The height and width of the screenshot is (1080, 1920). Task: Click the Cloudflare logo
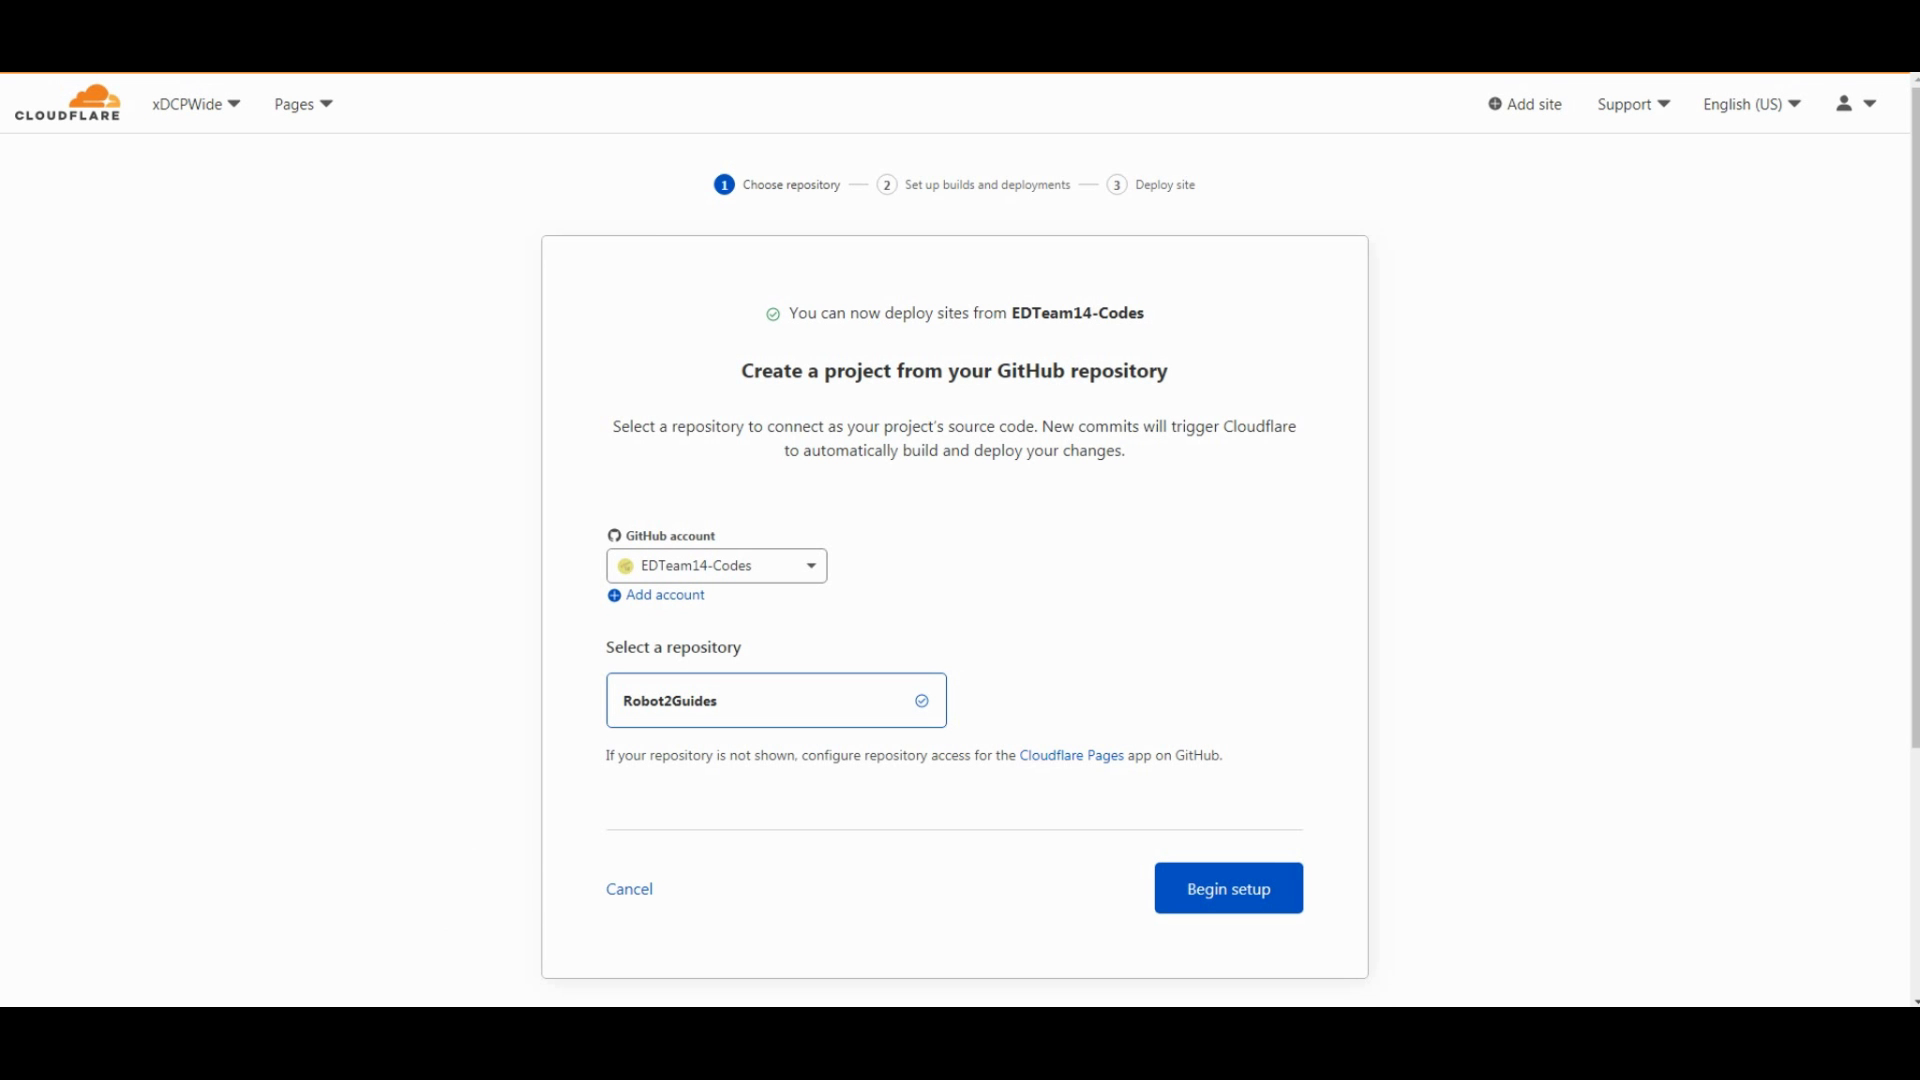68,103
